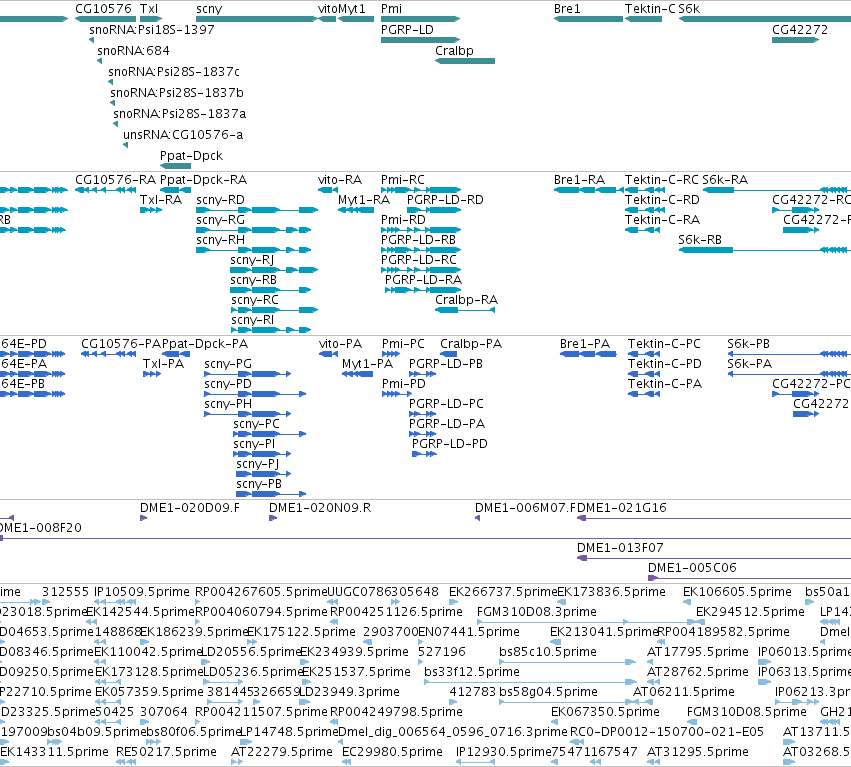851x767 pixels.
Task: Select the bs85c10.5prime EST label
Action: tap(548, 652)
